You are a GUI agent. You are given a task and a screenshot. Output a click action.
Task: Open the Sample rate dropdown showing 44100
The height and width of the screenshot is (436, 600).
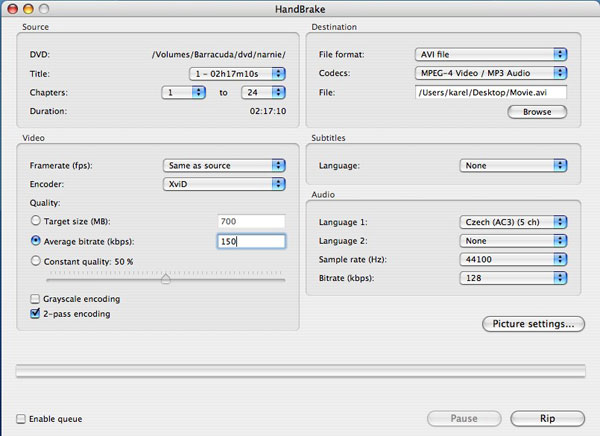coord(513,259)
